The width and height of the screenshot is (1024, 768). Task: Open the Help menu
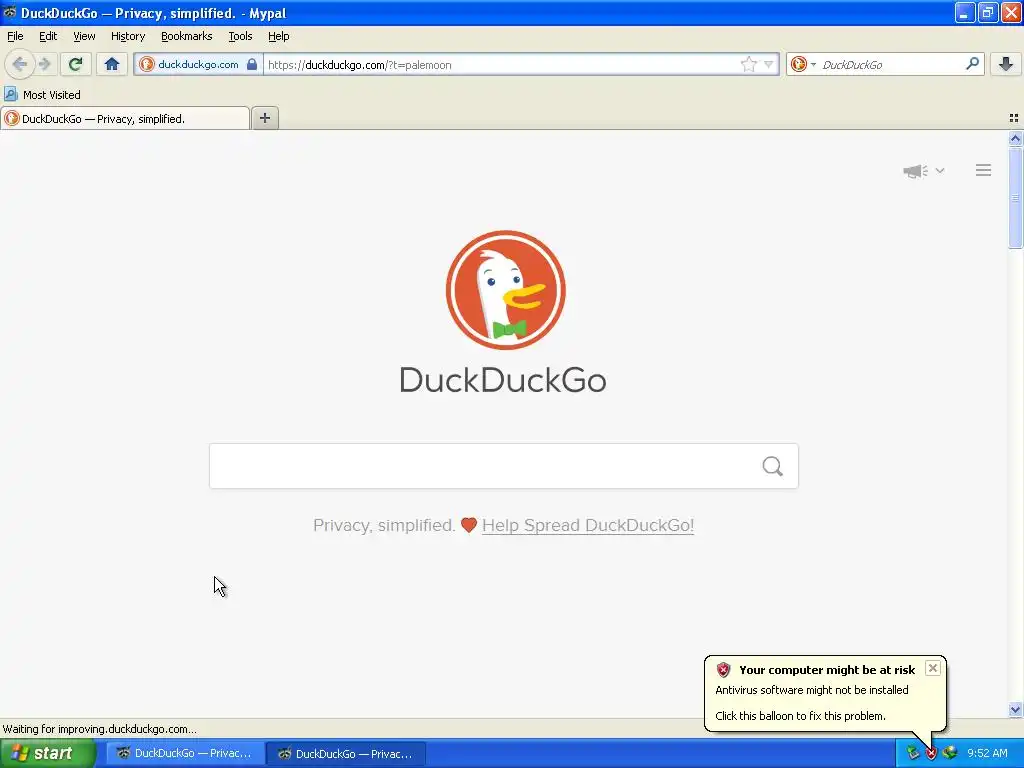[279, 37]
